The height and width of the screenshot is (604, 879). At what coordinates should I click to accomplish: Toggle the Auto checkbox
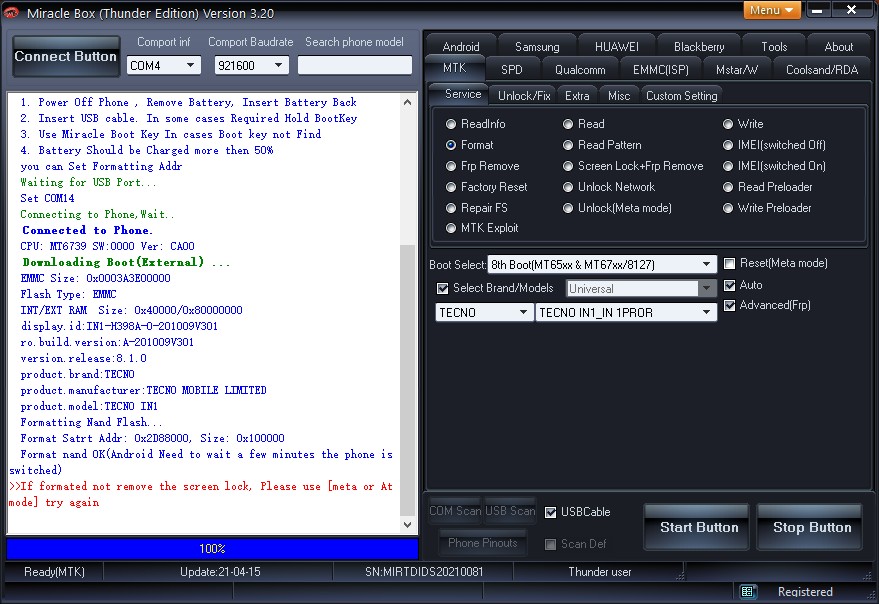coord(729,285)
